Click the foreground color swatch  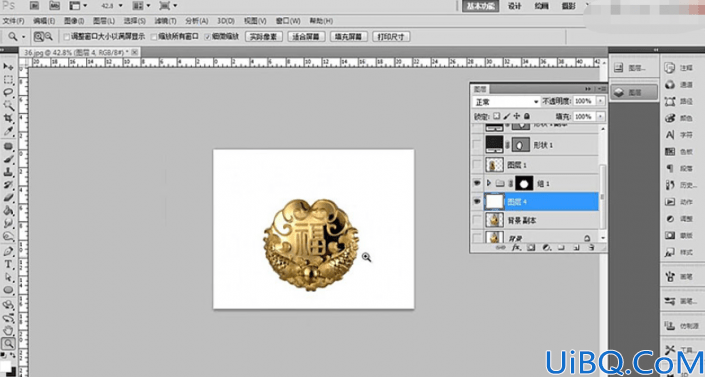click(x=5, y=365)
